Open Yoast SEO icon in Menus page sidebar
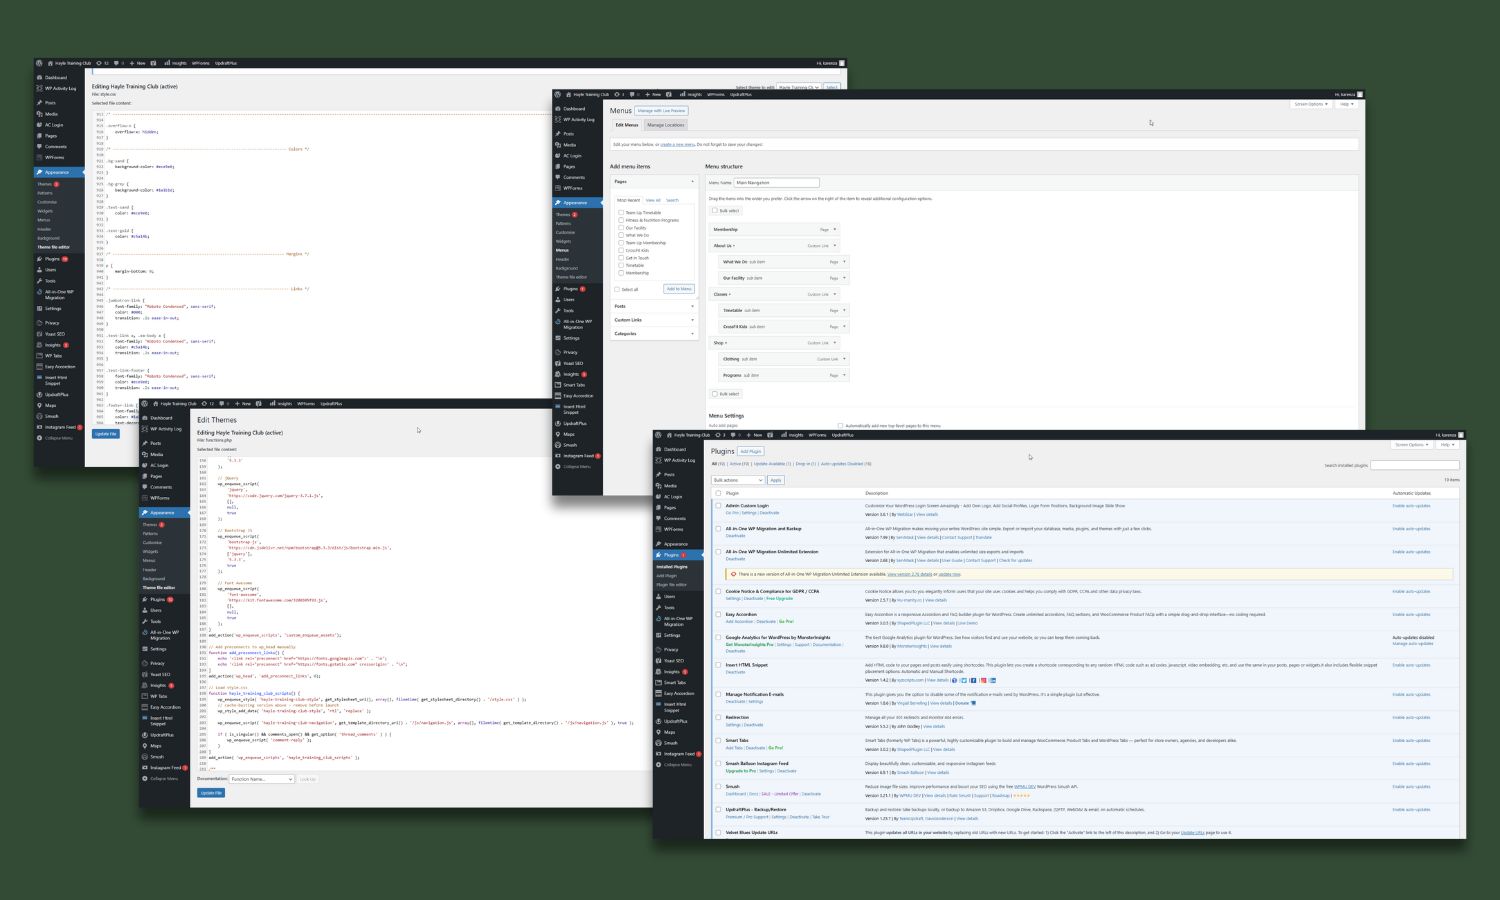The width and height of the screenshot is (1500, 900). (x=558, y=363)
